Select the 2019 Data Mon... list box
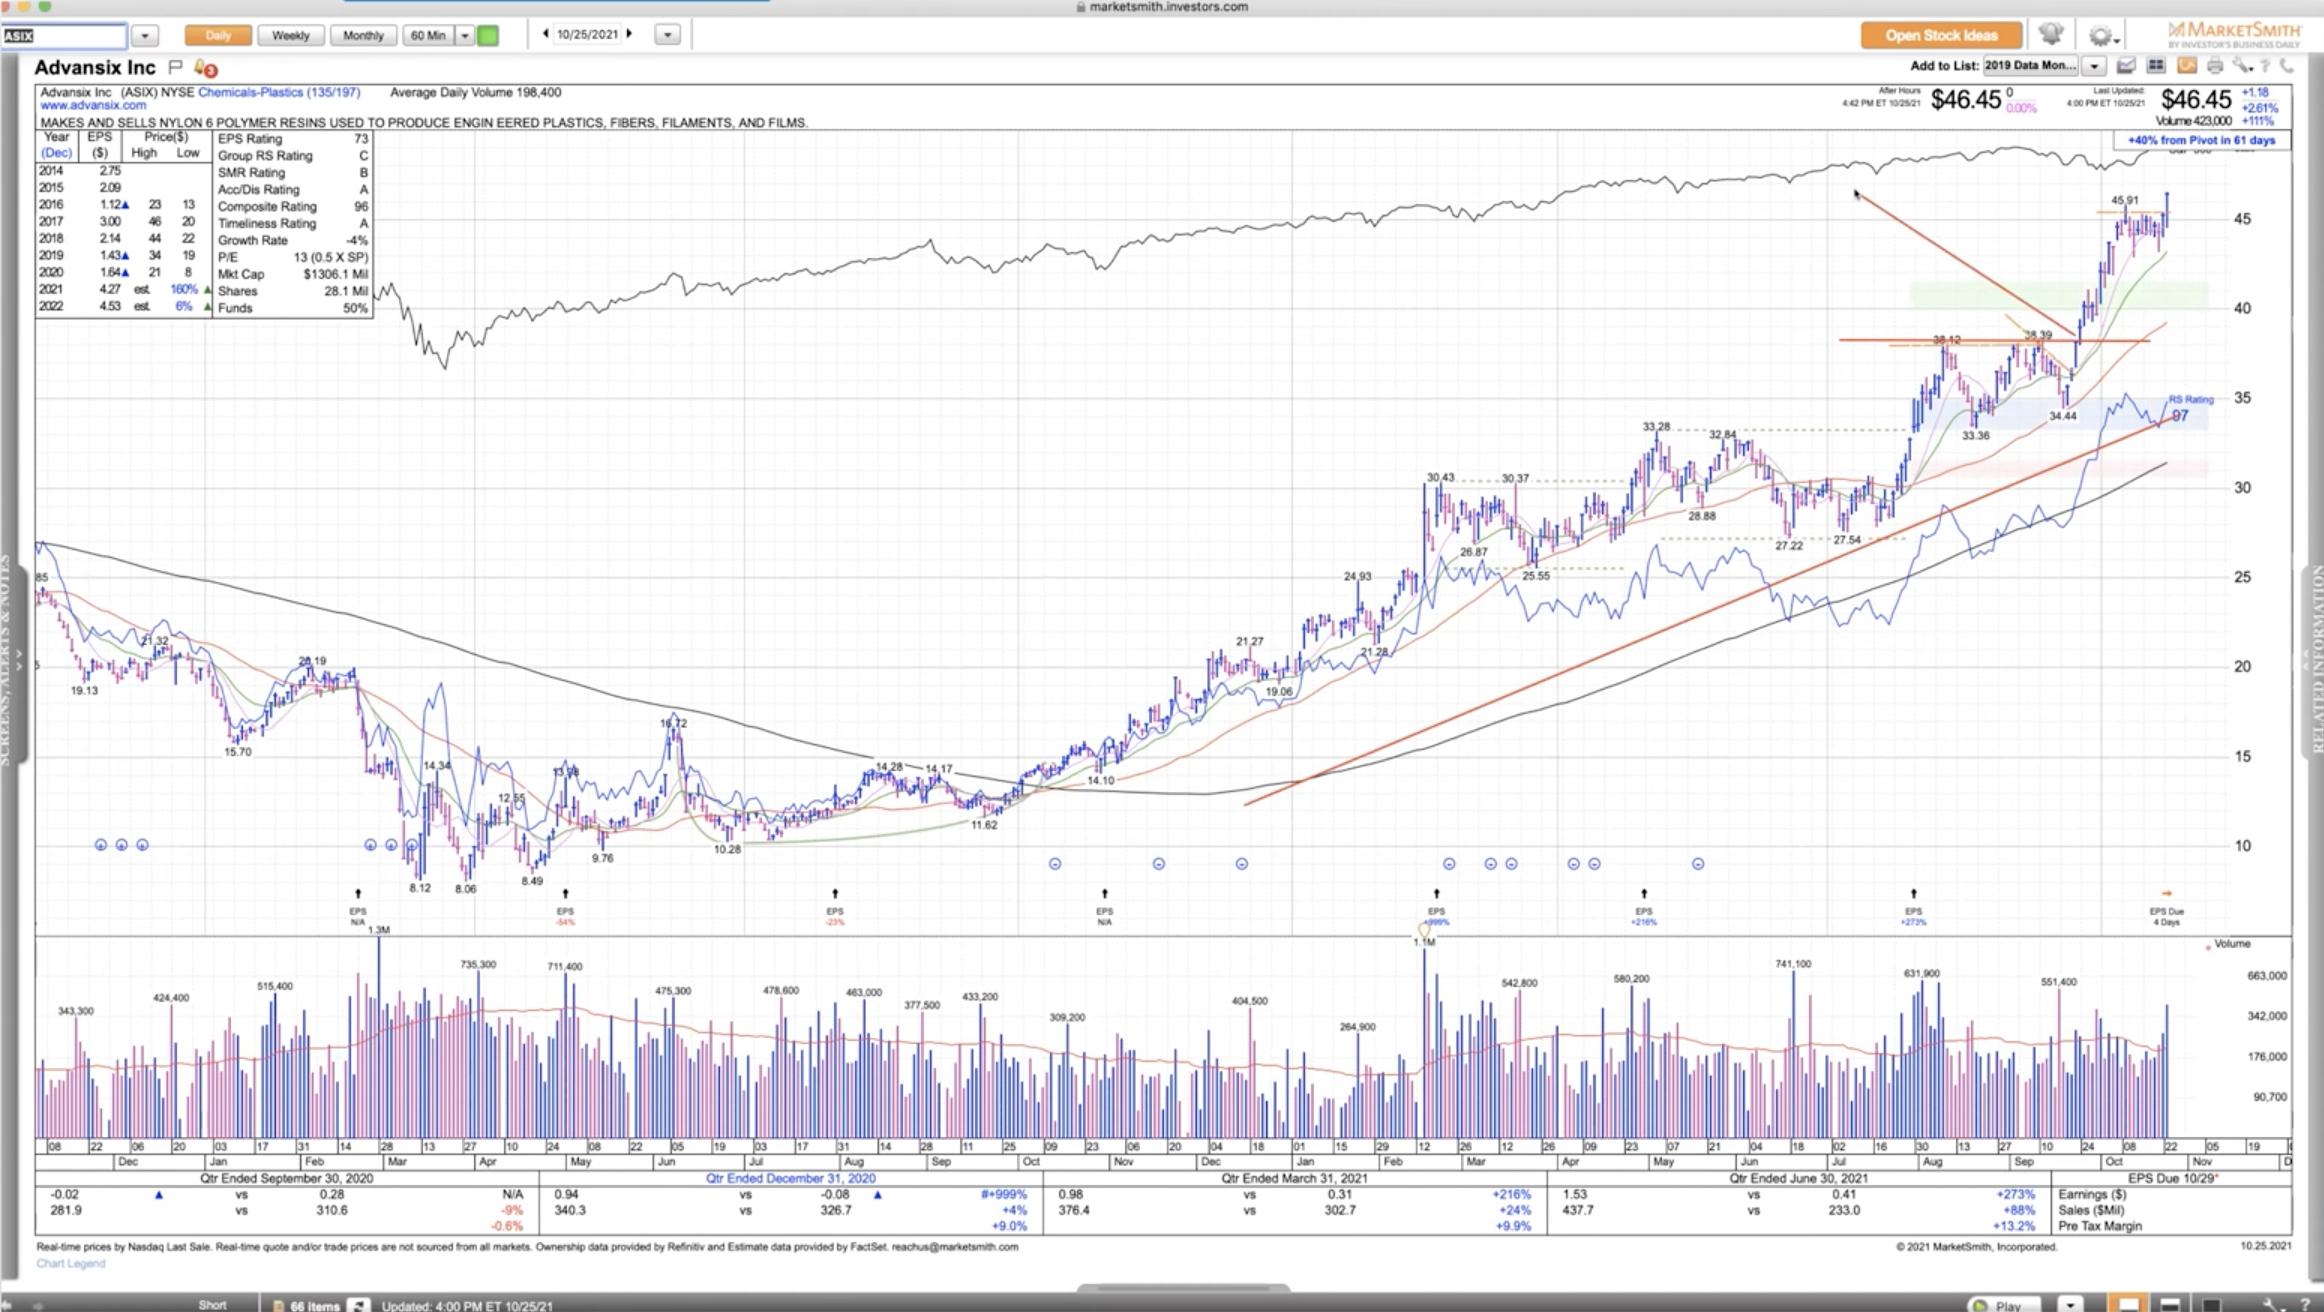Viewport: 2324px width, 1312px height. pos(2030,66)
